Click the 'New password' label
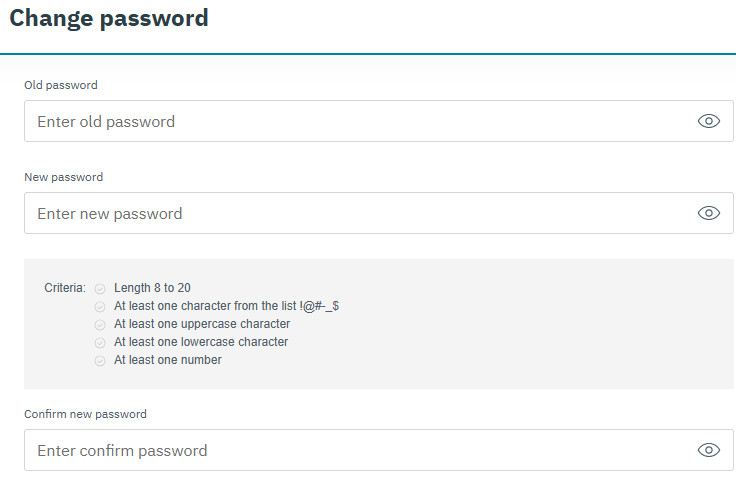This screenshot has width=736, height=477. click(x=63, y=177)
